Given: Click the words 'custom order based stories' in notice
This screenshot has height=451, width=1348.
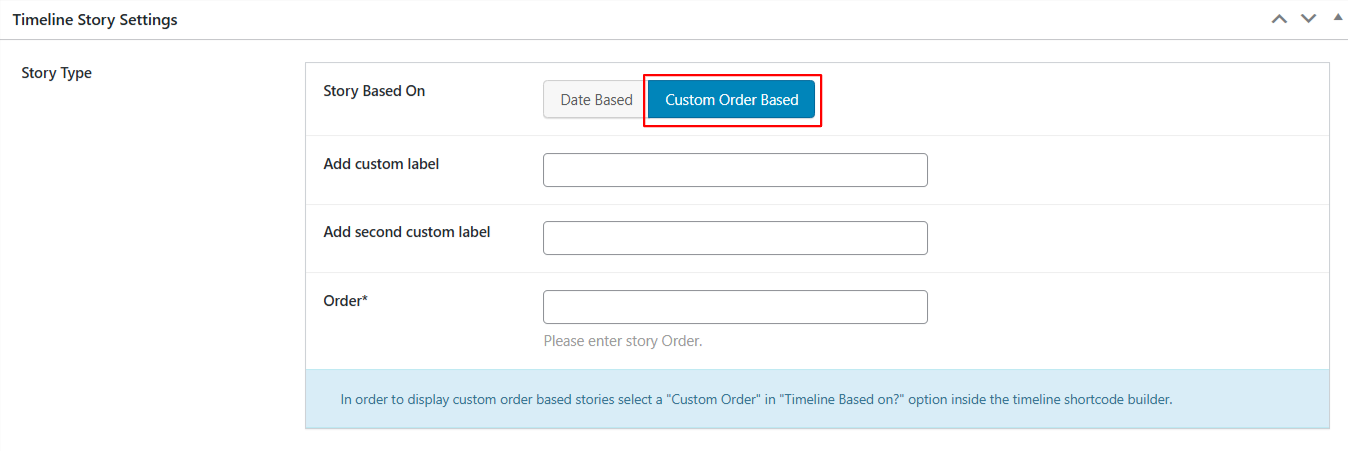Looking at the screenshot, I should click(533, 399).
